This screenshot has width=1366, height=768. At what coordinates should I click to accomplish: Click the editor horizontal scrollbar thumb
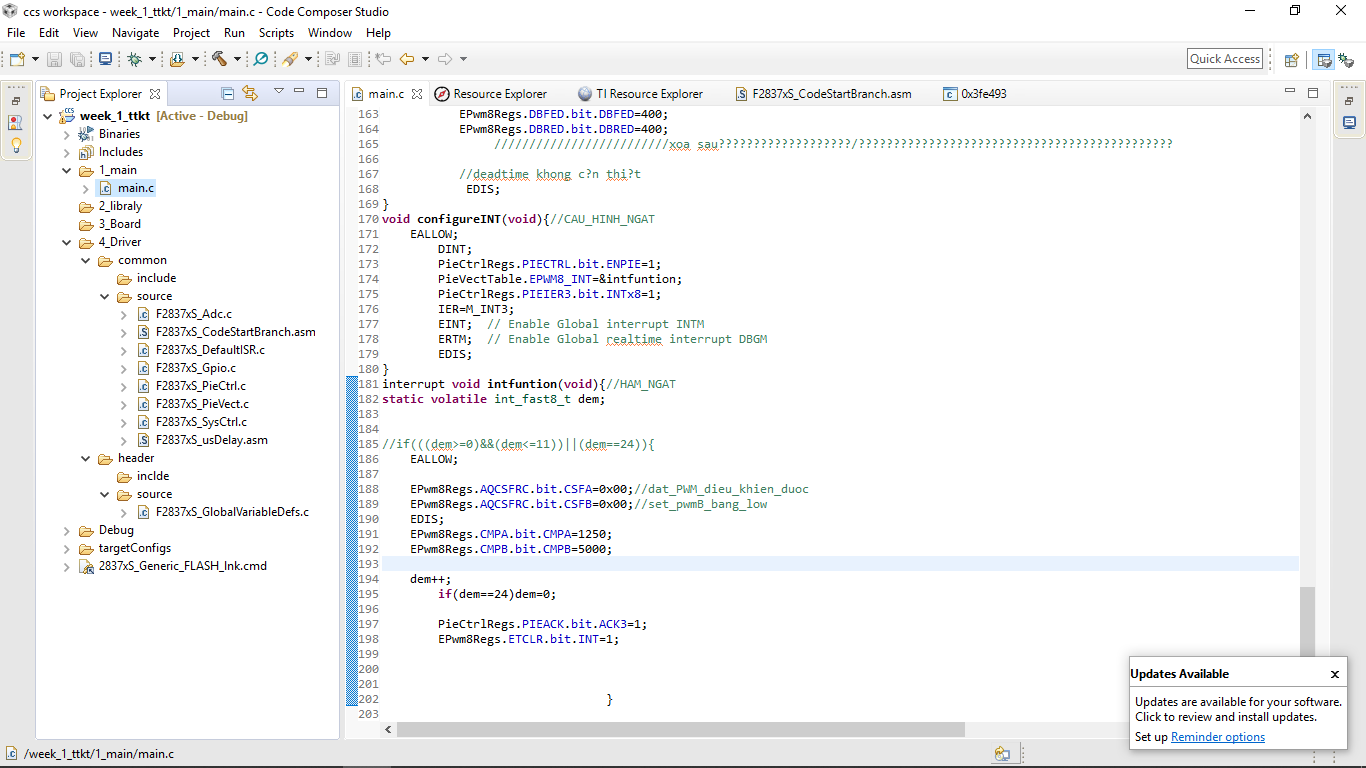(680, 730)
